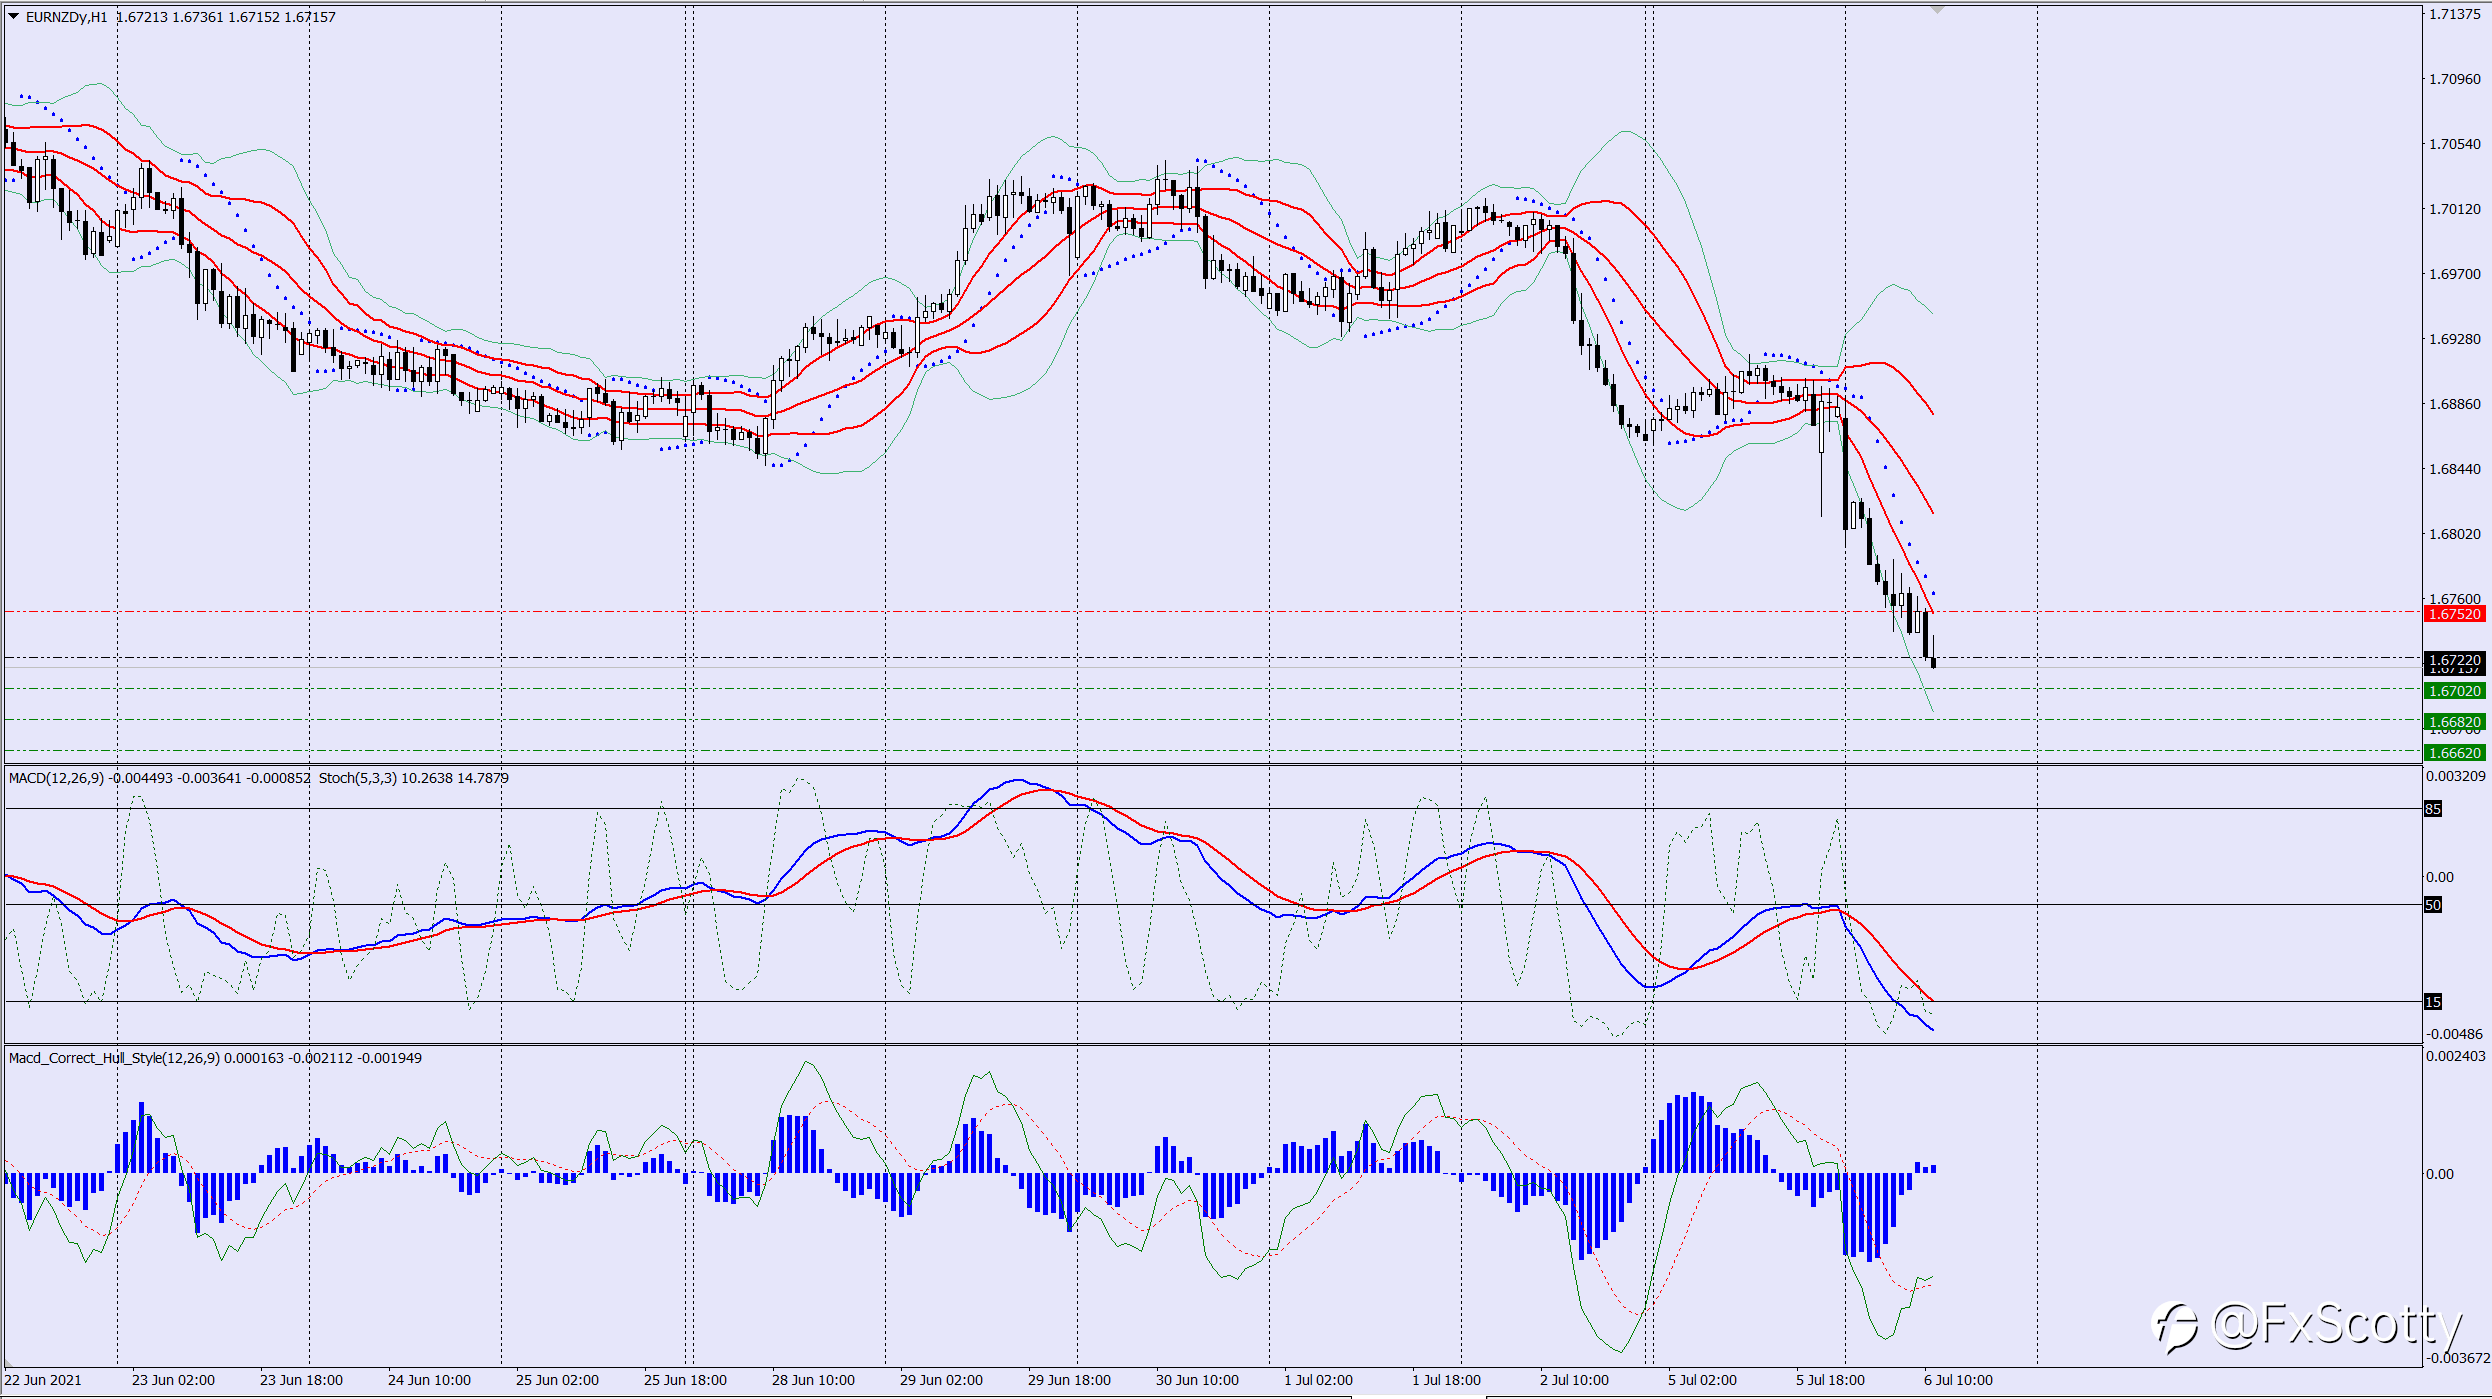Image resolution: width=2492 pixels, height=1399 pixels.
Task: Click the 24 Jun 10:00 time label
Action: click(429, 1380)
